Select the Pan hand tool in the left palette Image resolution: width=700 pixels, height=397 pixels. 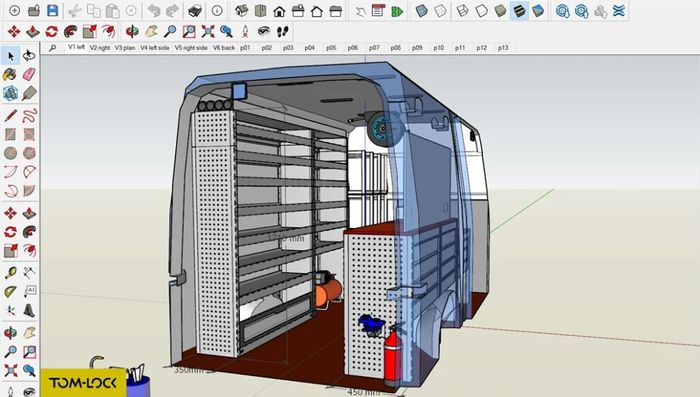29,333
